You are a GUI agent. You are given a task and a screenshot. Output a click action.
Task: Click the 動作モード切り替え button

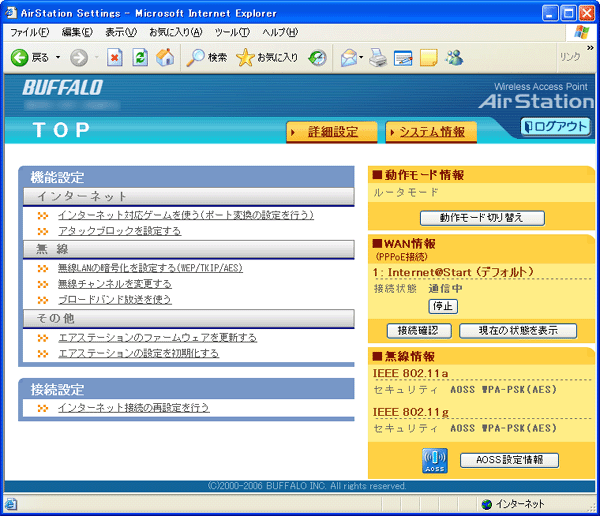pyautogui.click(x=482, y=218)
